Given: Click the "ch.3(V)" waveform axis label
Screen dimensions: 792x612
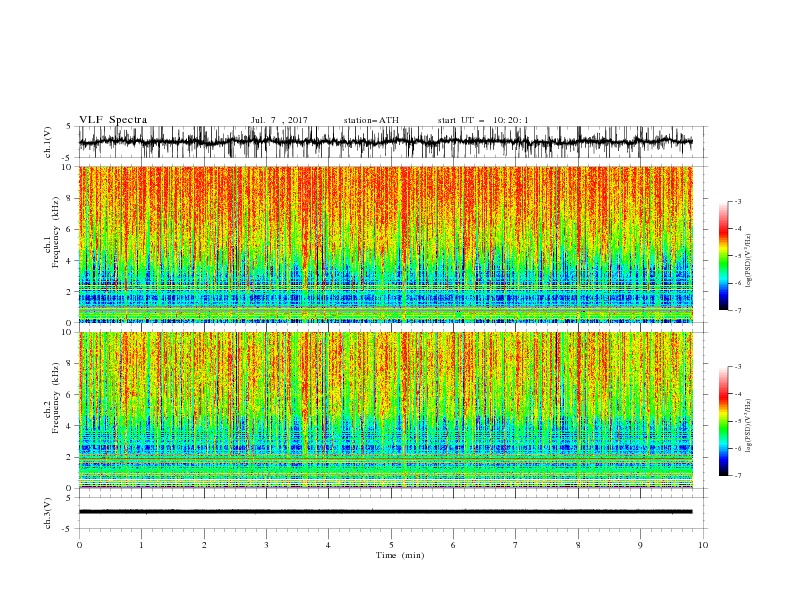Looking at the screenshot, I should [x=48, y=513].
